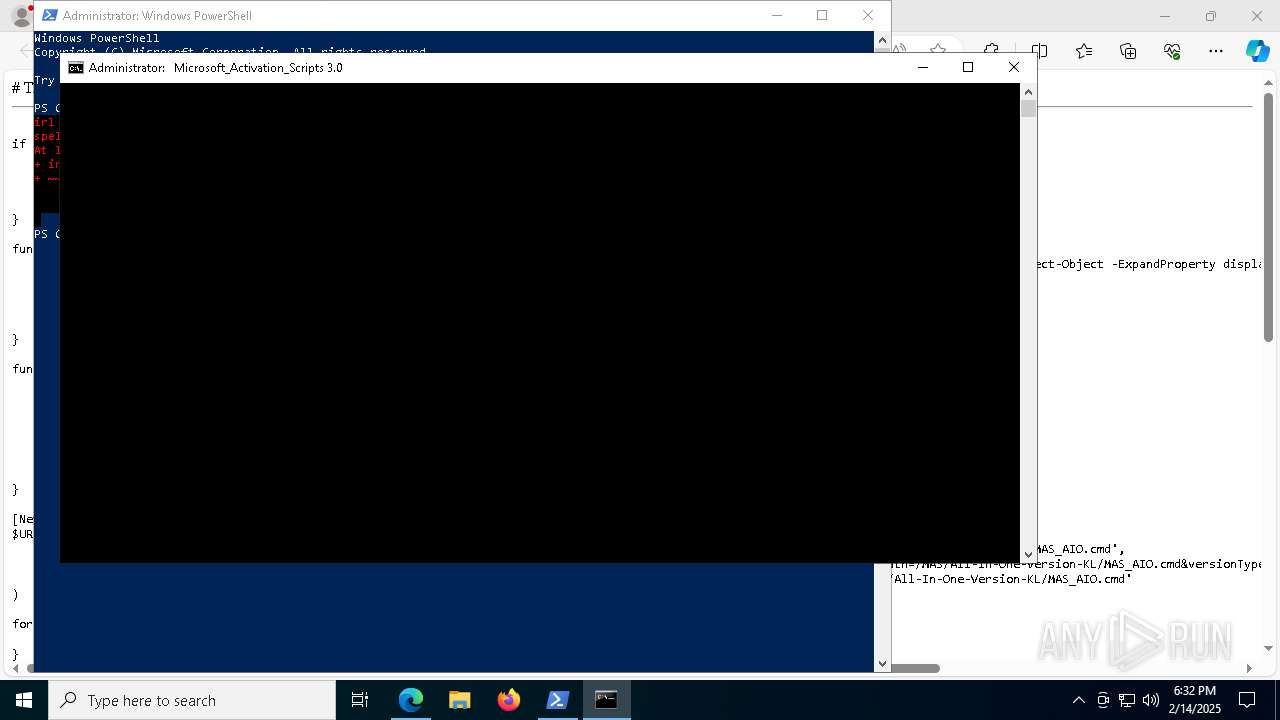Select the Command Prompt taskbar icon

pyautogui.click(x=607, y=700)
